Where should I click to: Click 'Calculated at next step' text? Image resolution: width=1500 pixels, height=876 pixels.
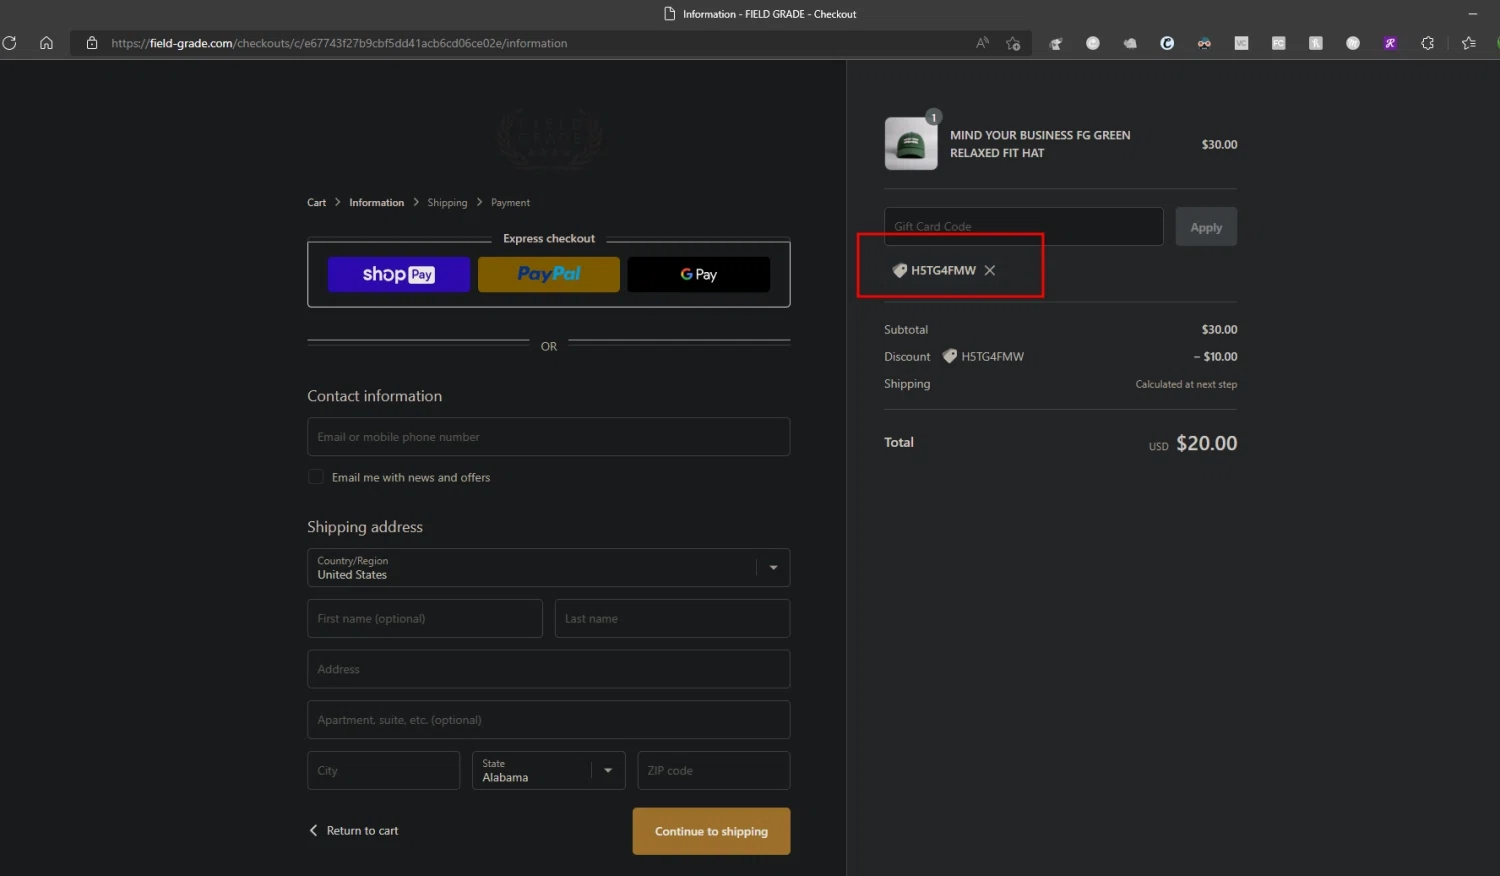1186,384
